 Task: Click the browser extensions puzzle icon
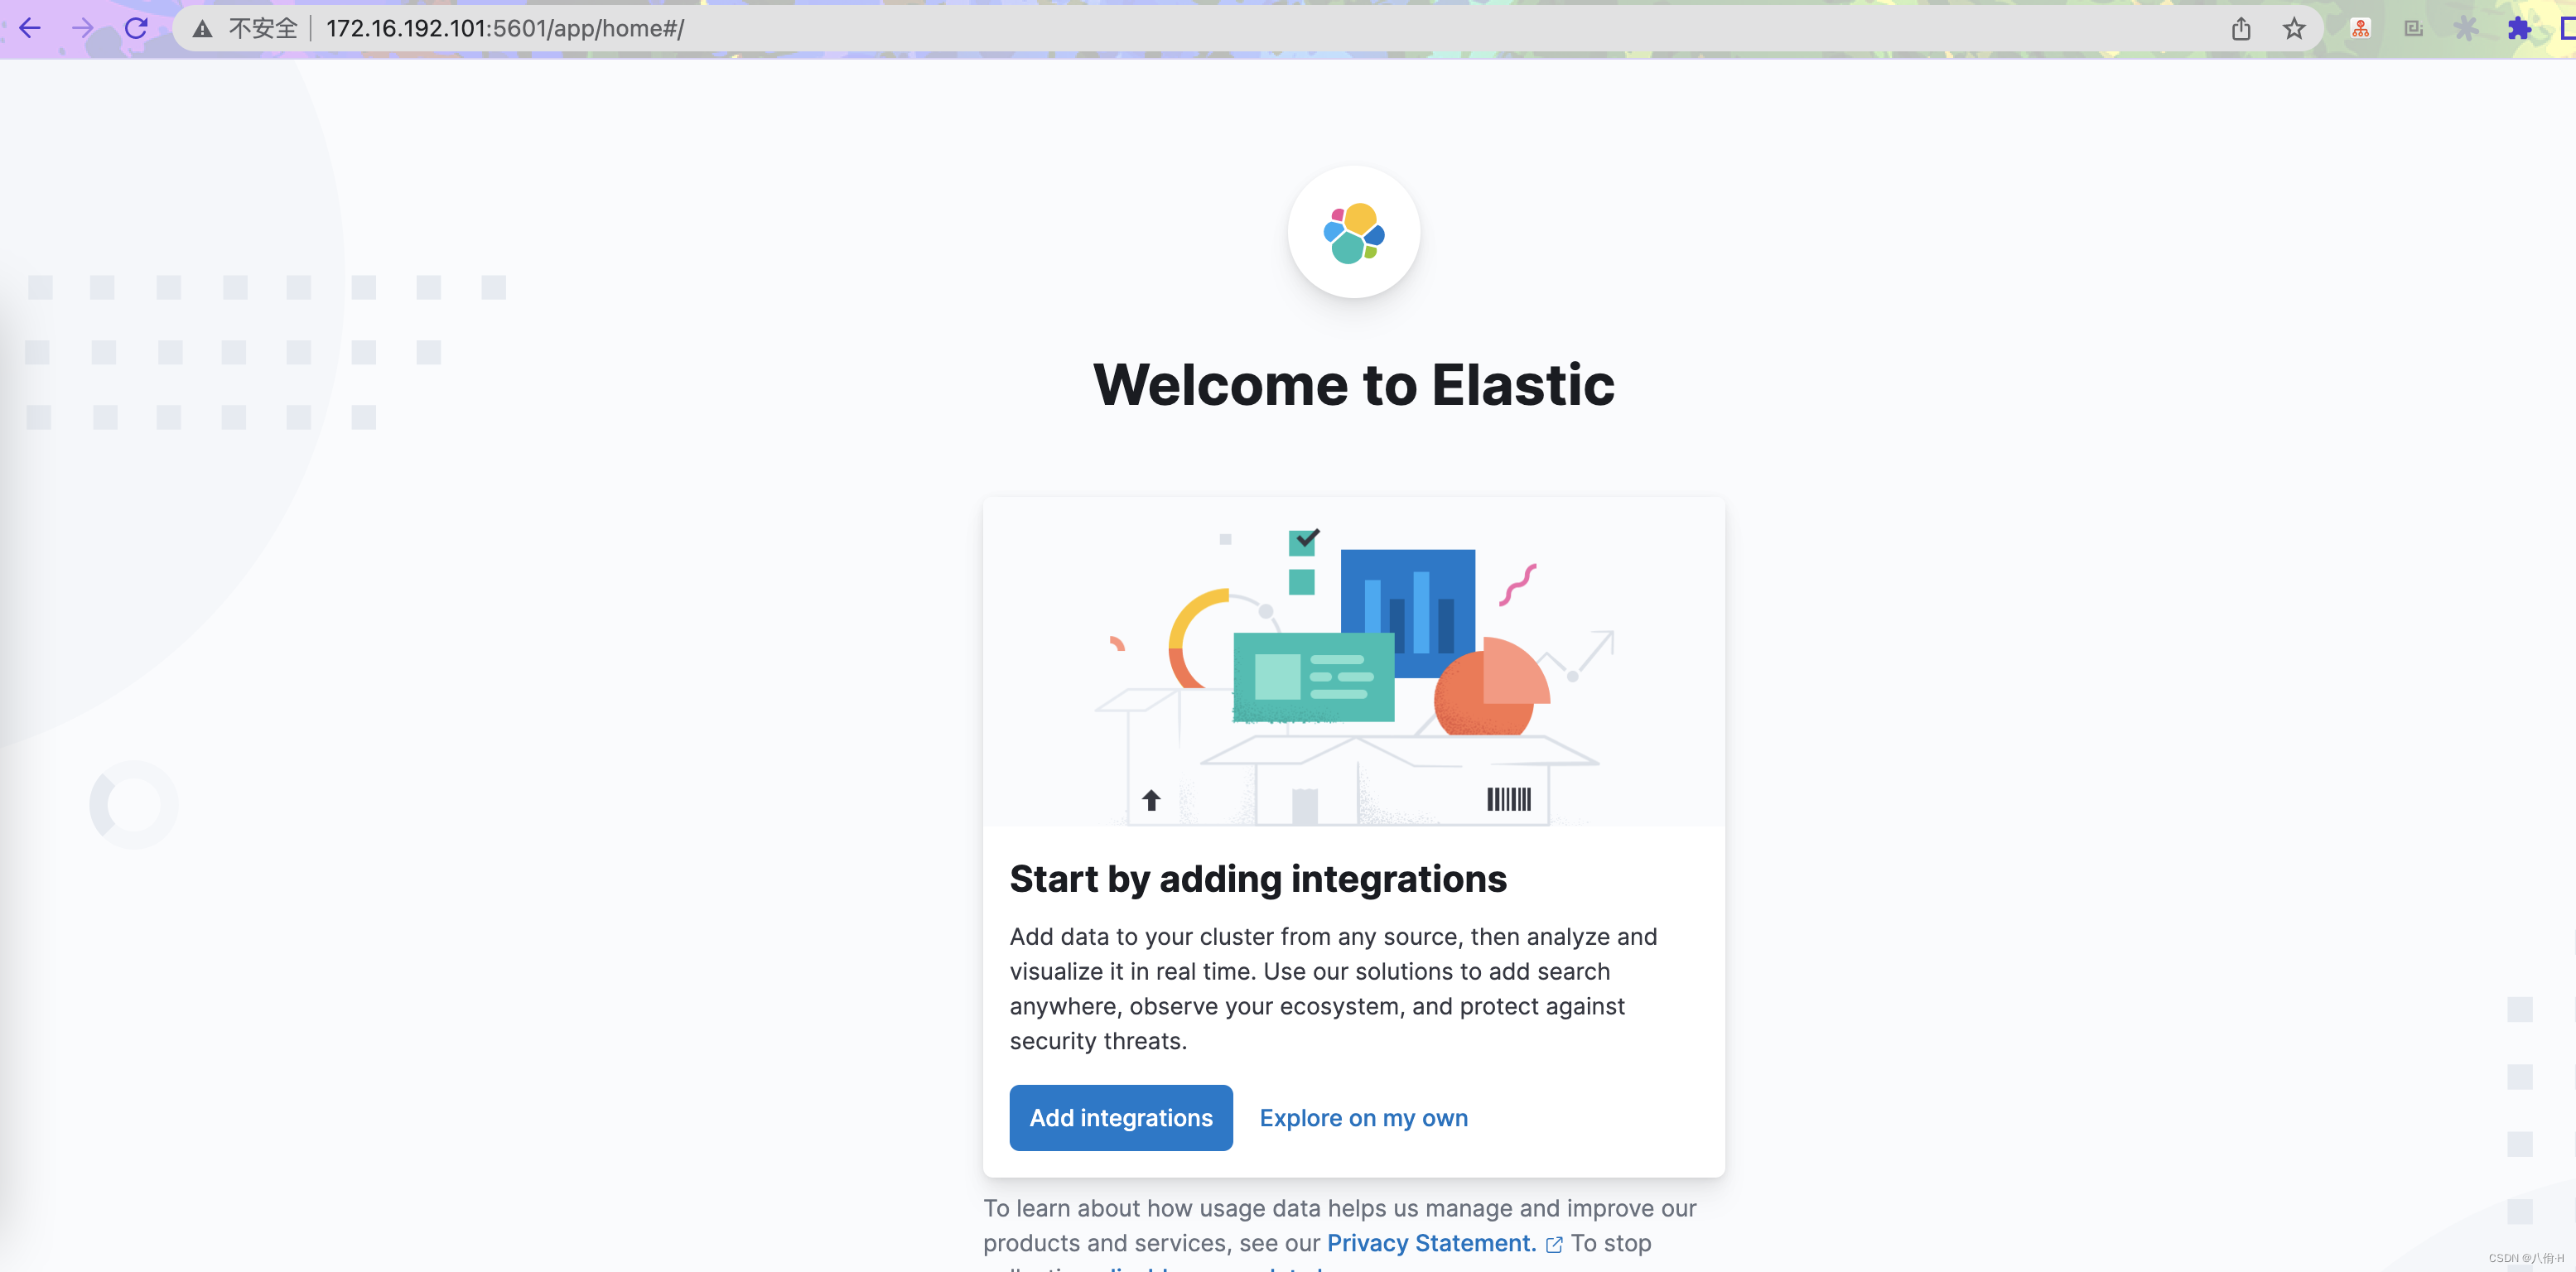tap(2519, 28)
